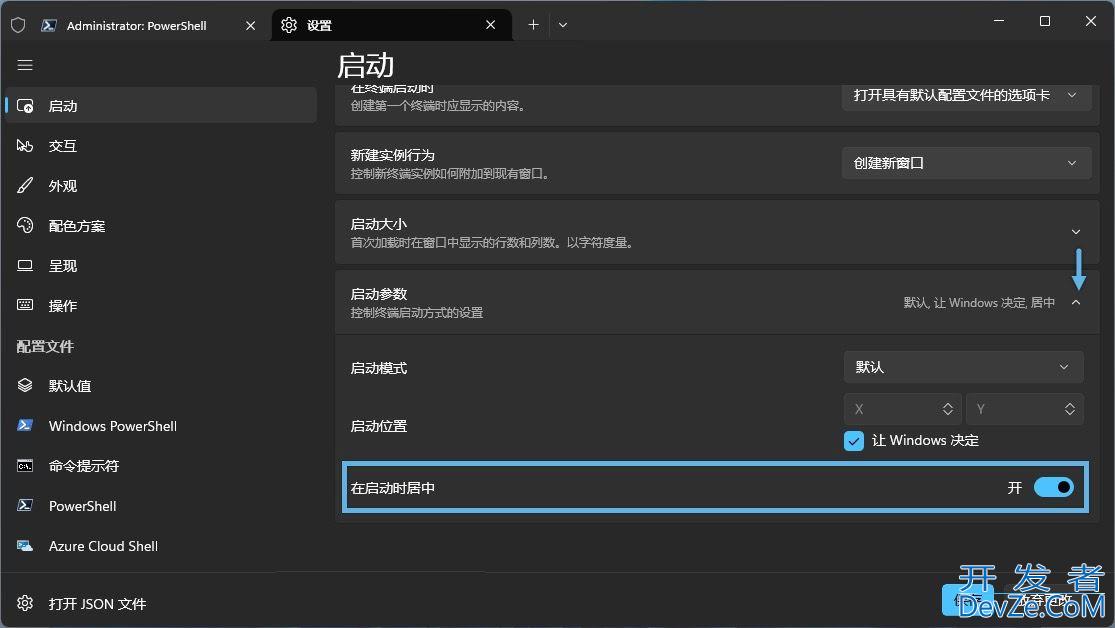Expand the 启动大小 section
This screenshot has width=1115, height=628.
click(x=1075, y=232)
